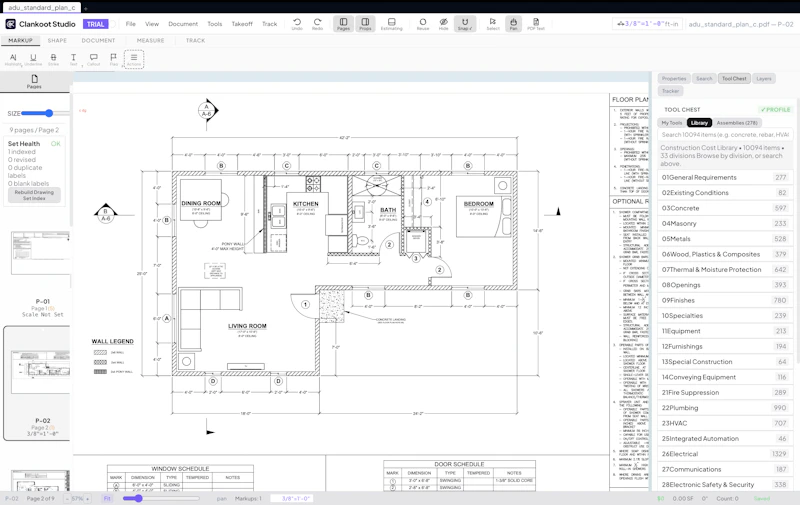
Task: Click the zoom in plus button
Action: coord(88,498)
